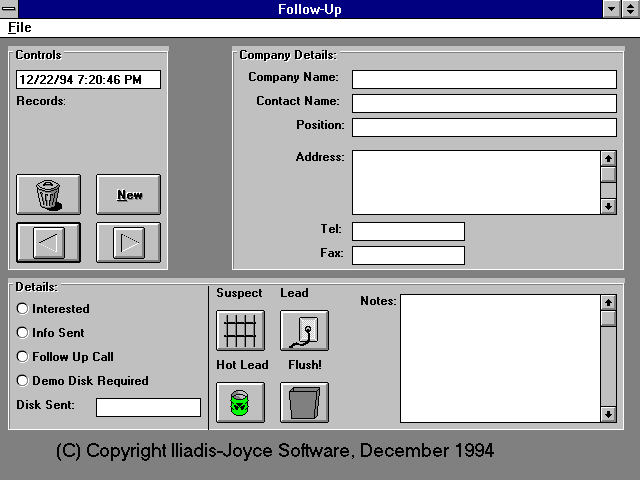Go to next record with right arrow
This screenshot has height=480, width=640.
coord(128,241)
